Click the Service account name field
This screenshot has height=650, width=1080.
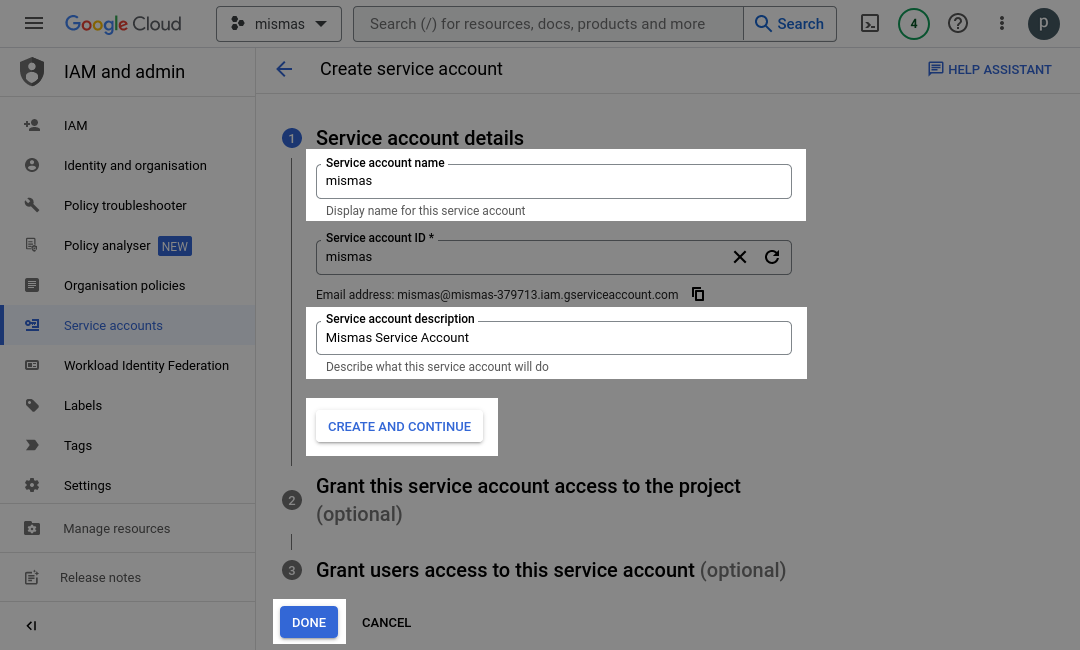(554, 182)
